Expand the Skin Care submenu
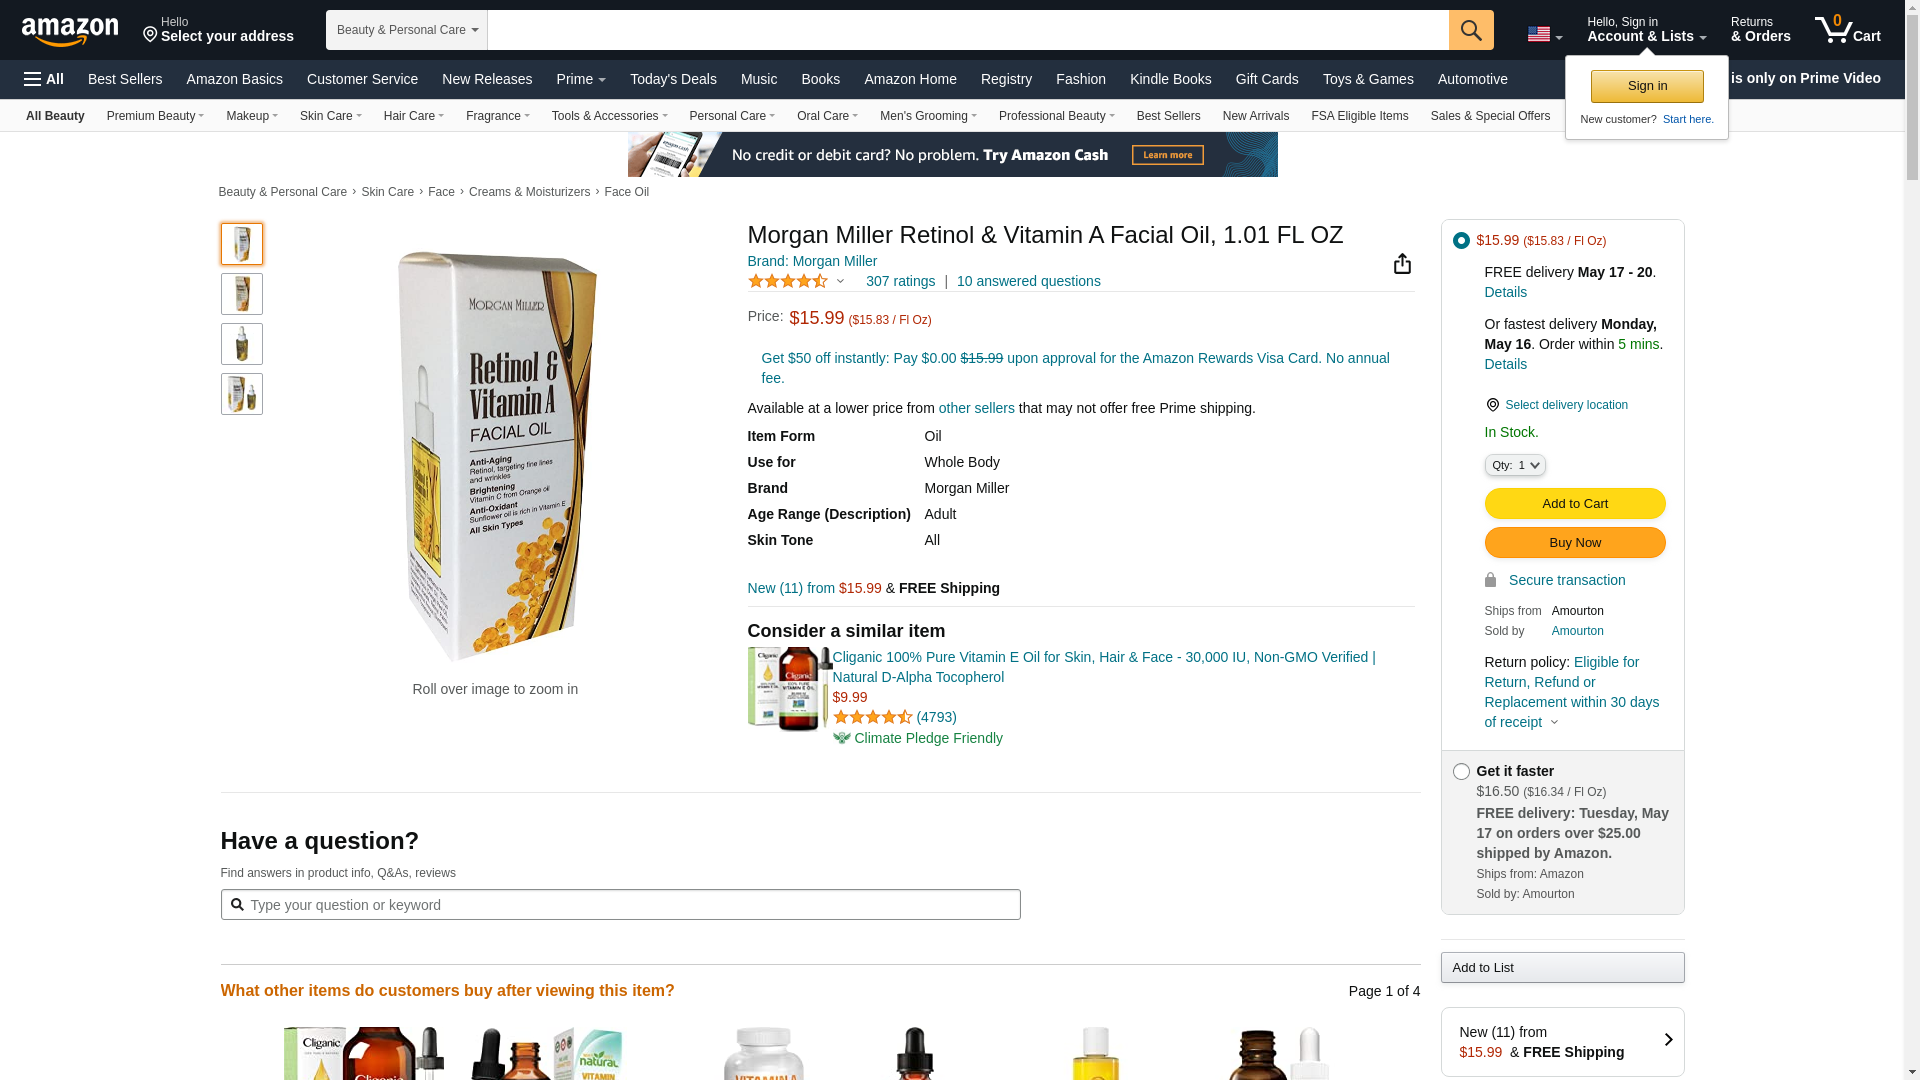Image resolution: width=1920 pixels, height=1080 pixels. [x=331, y=116]
